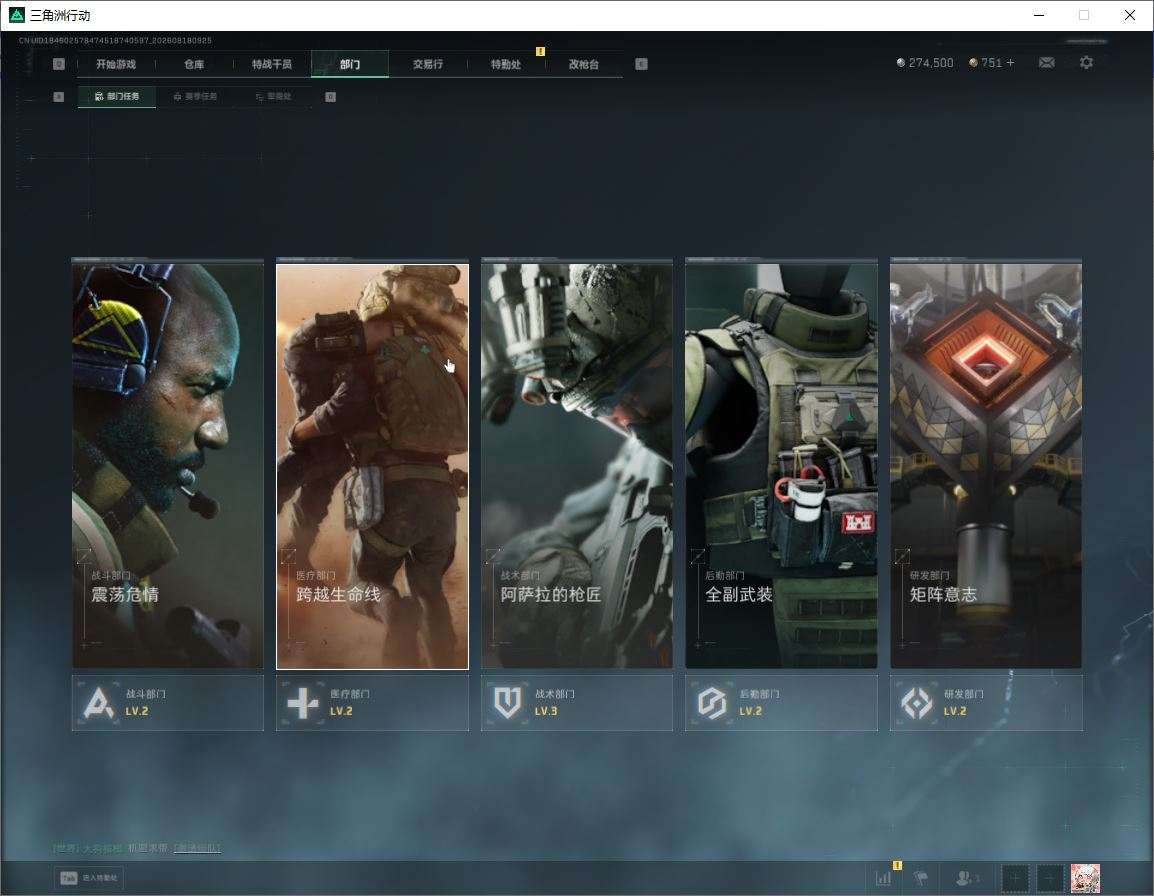This screenshot has width=1154, height=896.
Task: Click the 274,500 currency balance
Action: 925,63
